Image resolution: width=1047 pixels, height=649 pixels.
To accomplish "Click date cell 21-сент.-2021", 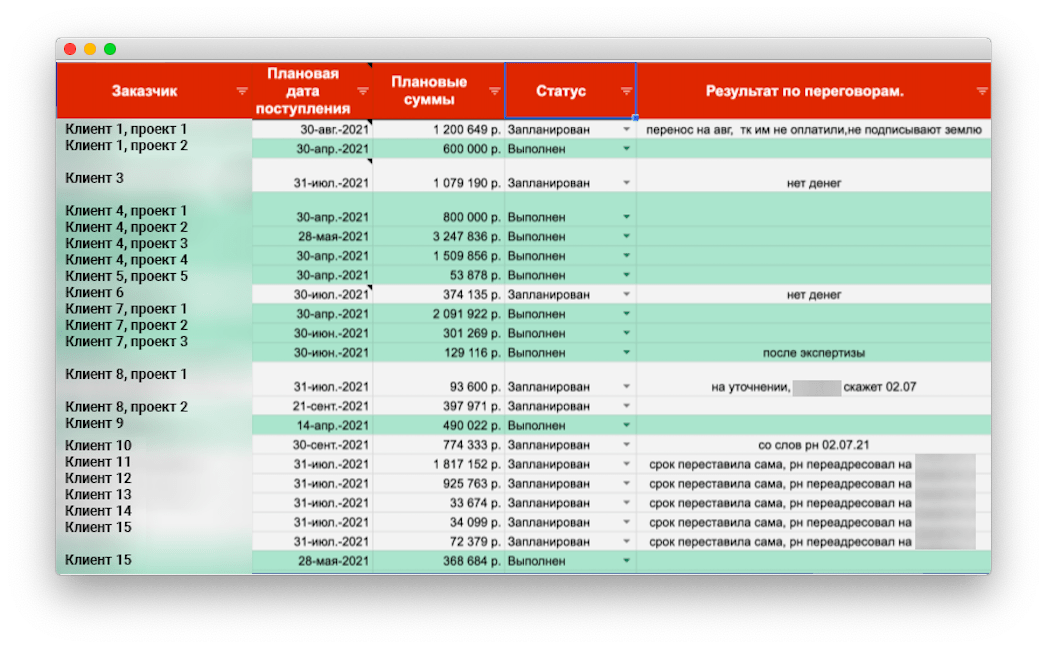I will tap(312, 407).
